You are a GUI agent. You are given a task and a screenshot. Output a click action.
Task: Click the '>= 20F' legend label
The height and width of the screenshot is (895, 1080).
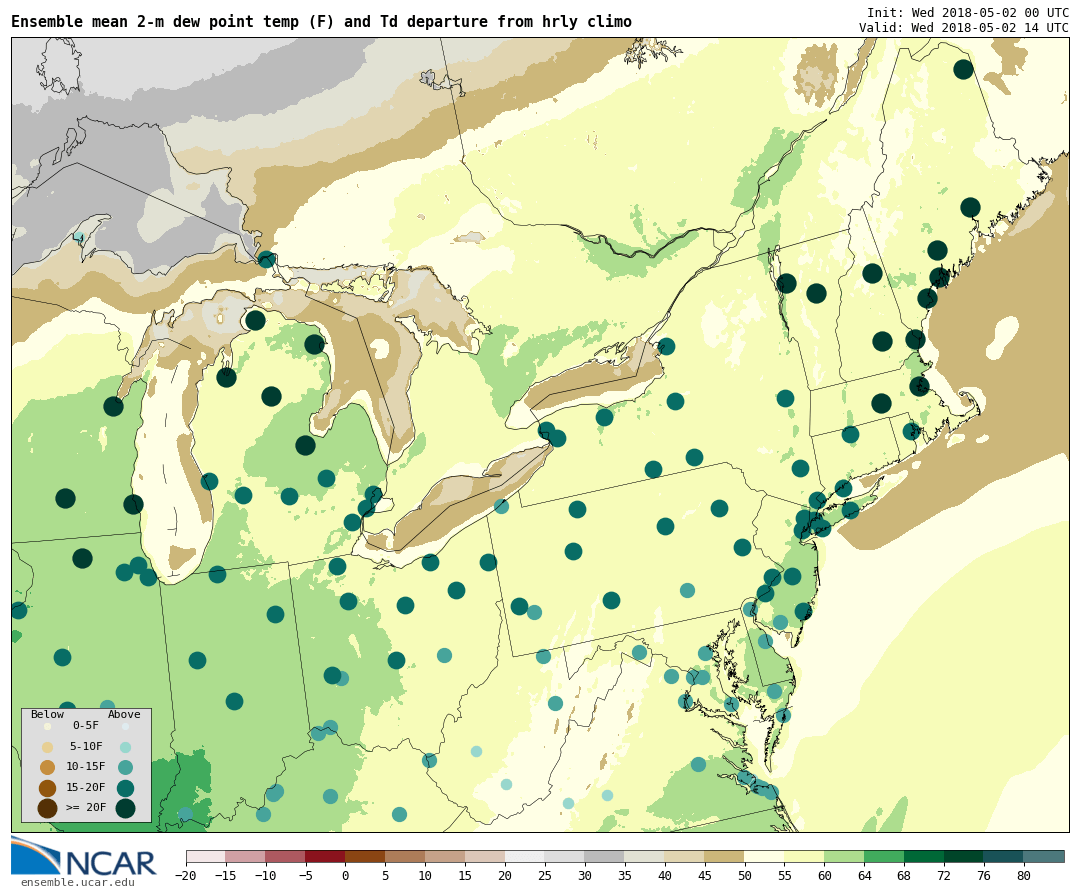tap(85, 807)
